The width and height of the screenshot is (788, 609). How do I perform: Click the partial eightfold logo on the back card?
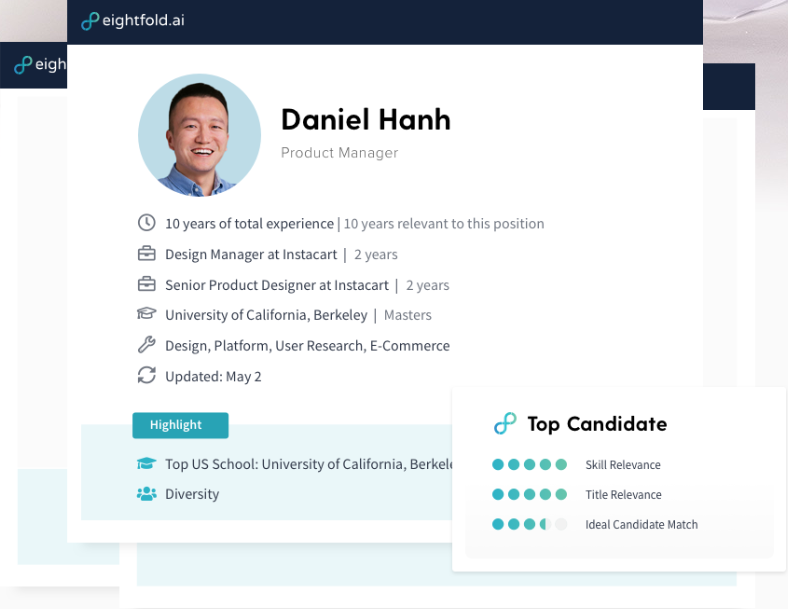[x=40, y=65]
